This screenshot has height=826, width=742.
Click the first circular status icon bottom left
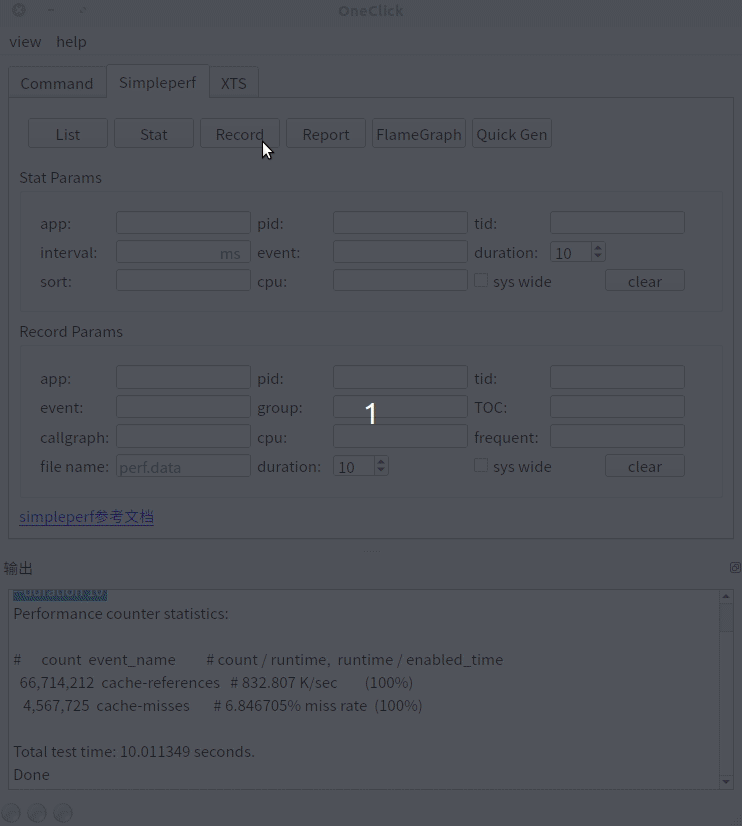pyautogui.click(x=11, y=812)
